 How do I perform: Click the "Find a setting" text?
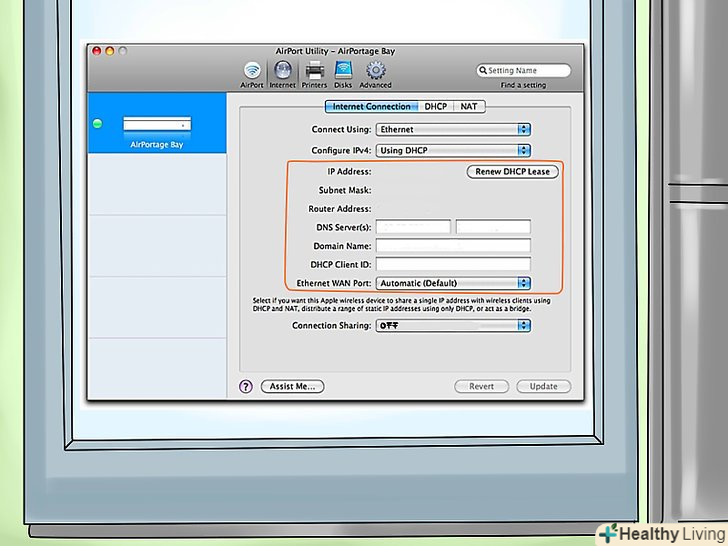click(x=523, y=85)
